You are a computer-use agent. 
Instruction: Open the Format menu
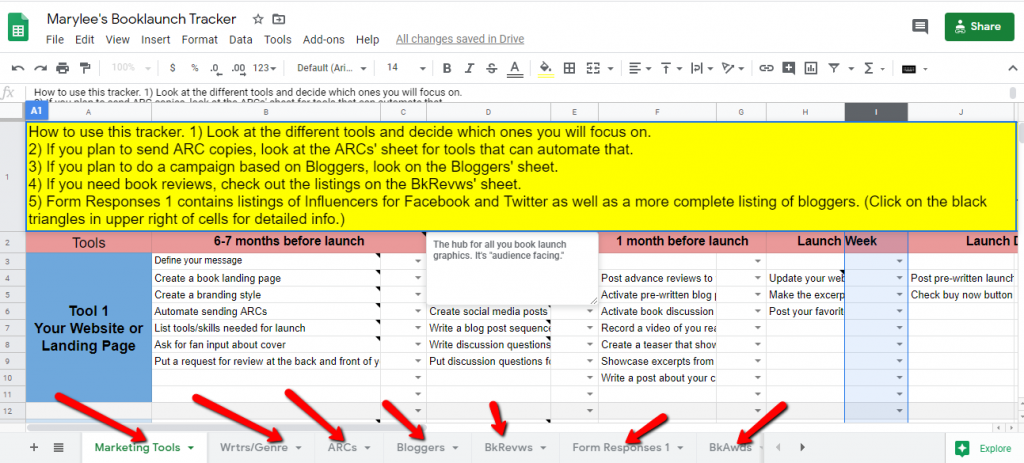point(200,40)
